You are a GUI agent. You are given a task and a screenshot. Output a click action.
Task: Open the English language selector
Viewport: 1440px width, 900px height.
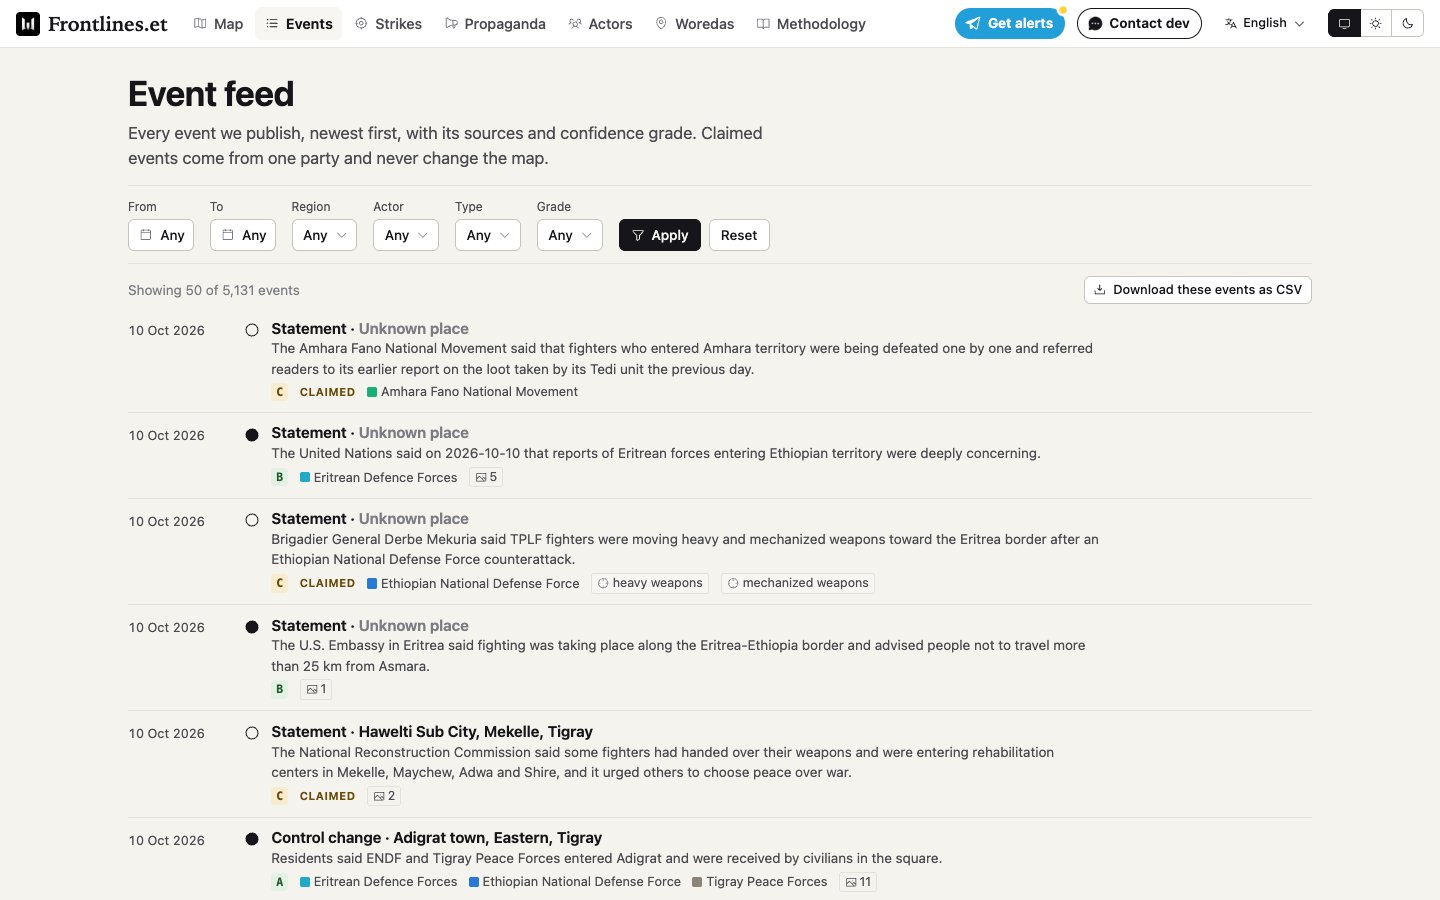[x=1265, y=23]
